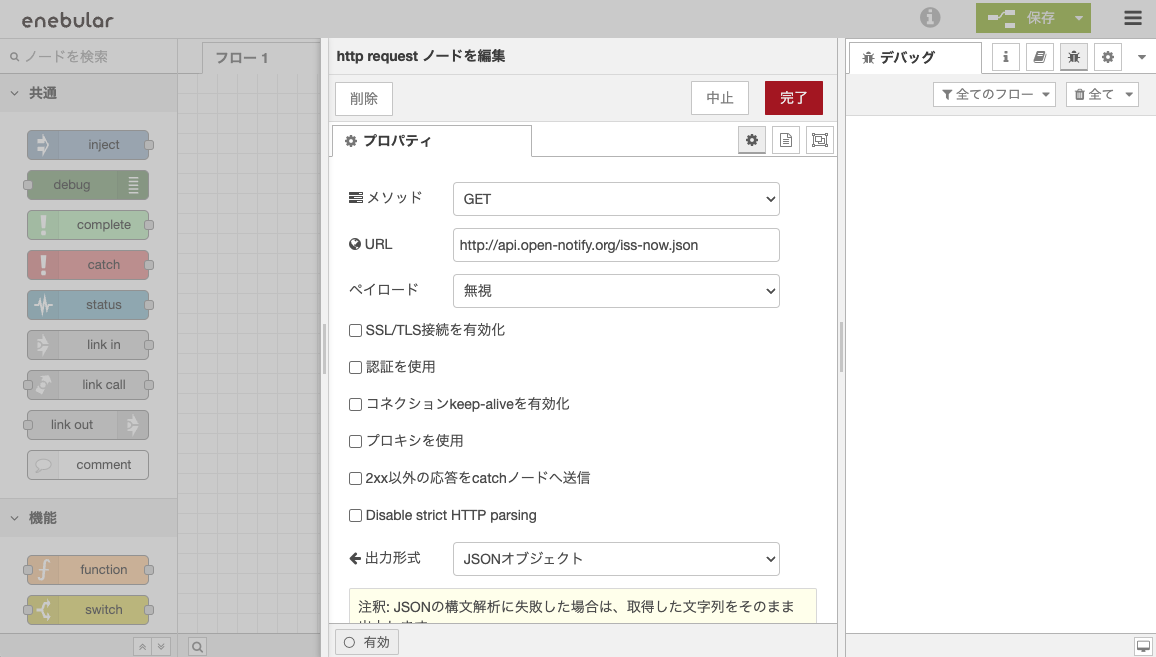
Task: Edit the URL input field
Action: [615, 245]
